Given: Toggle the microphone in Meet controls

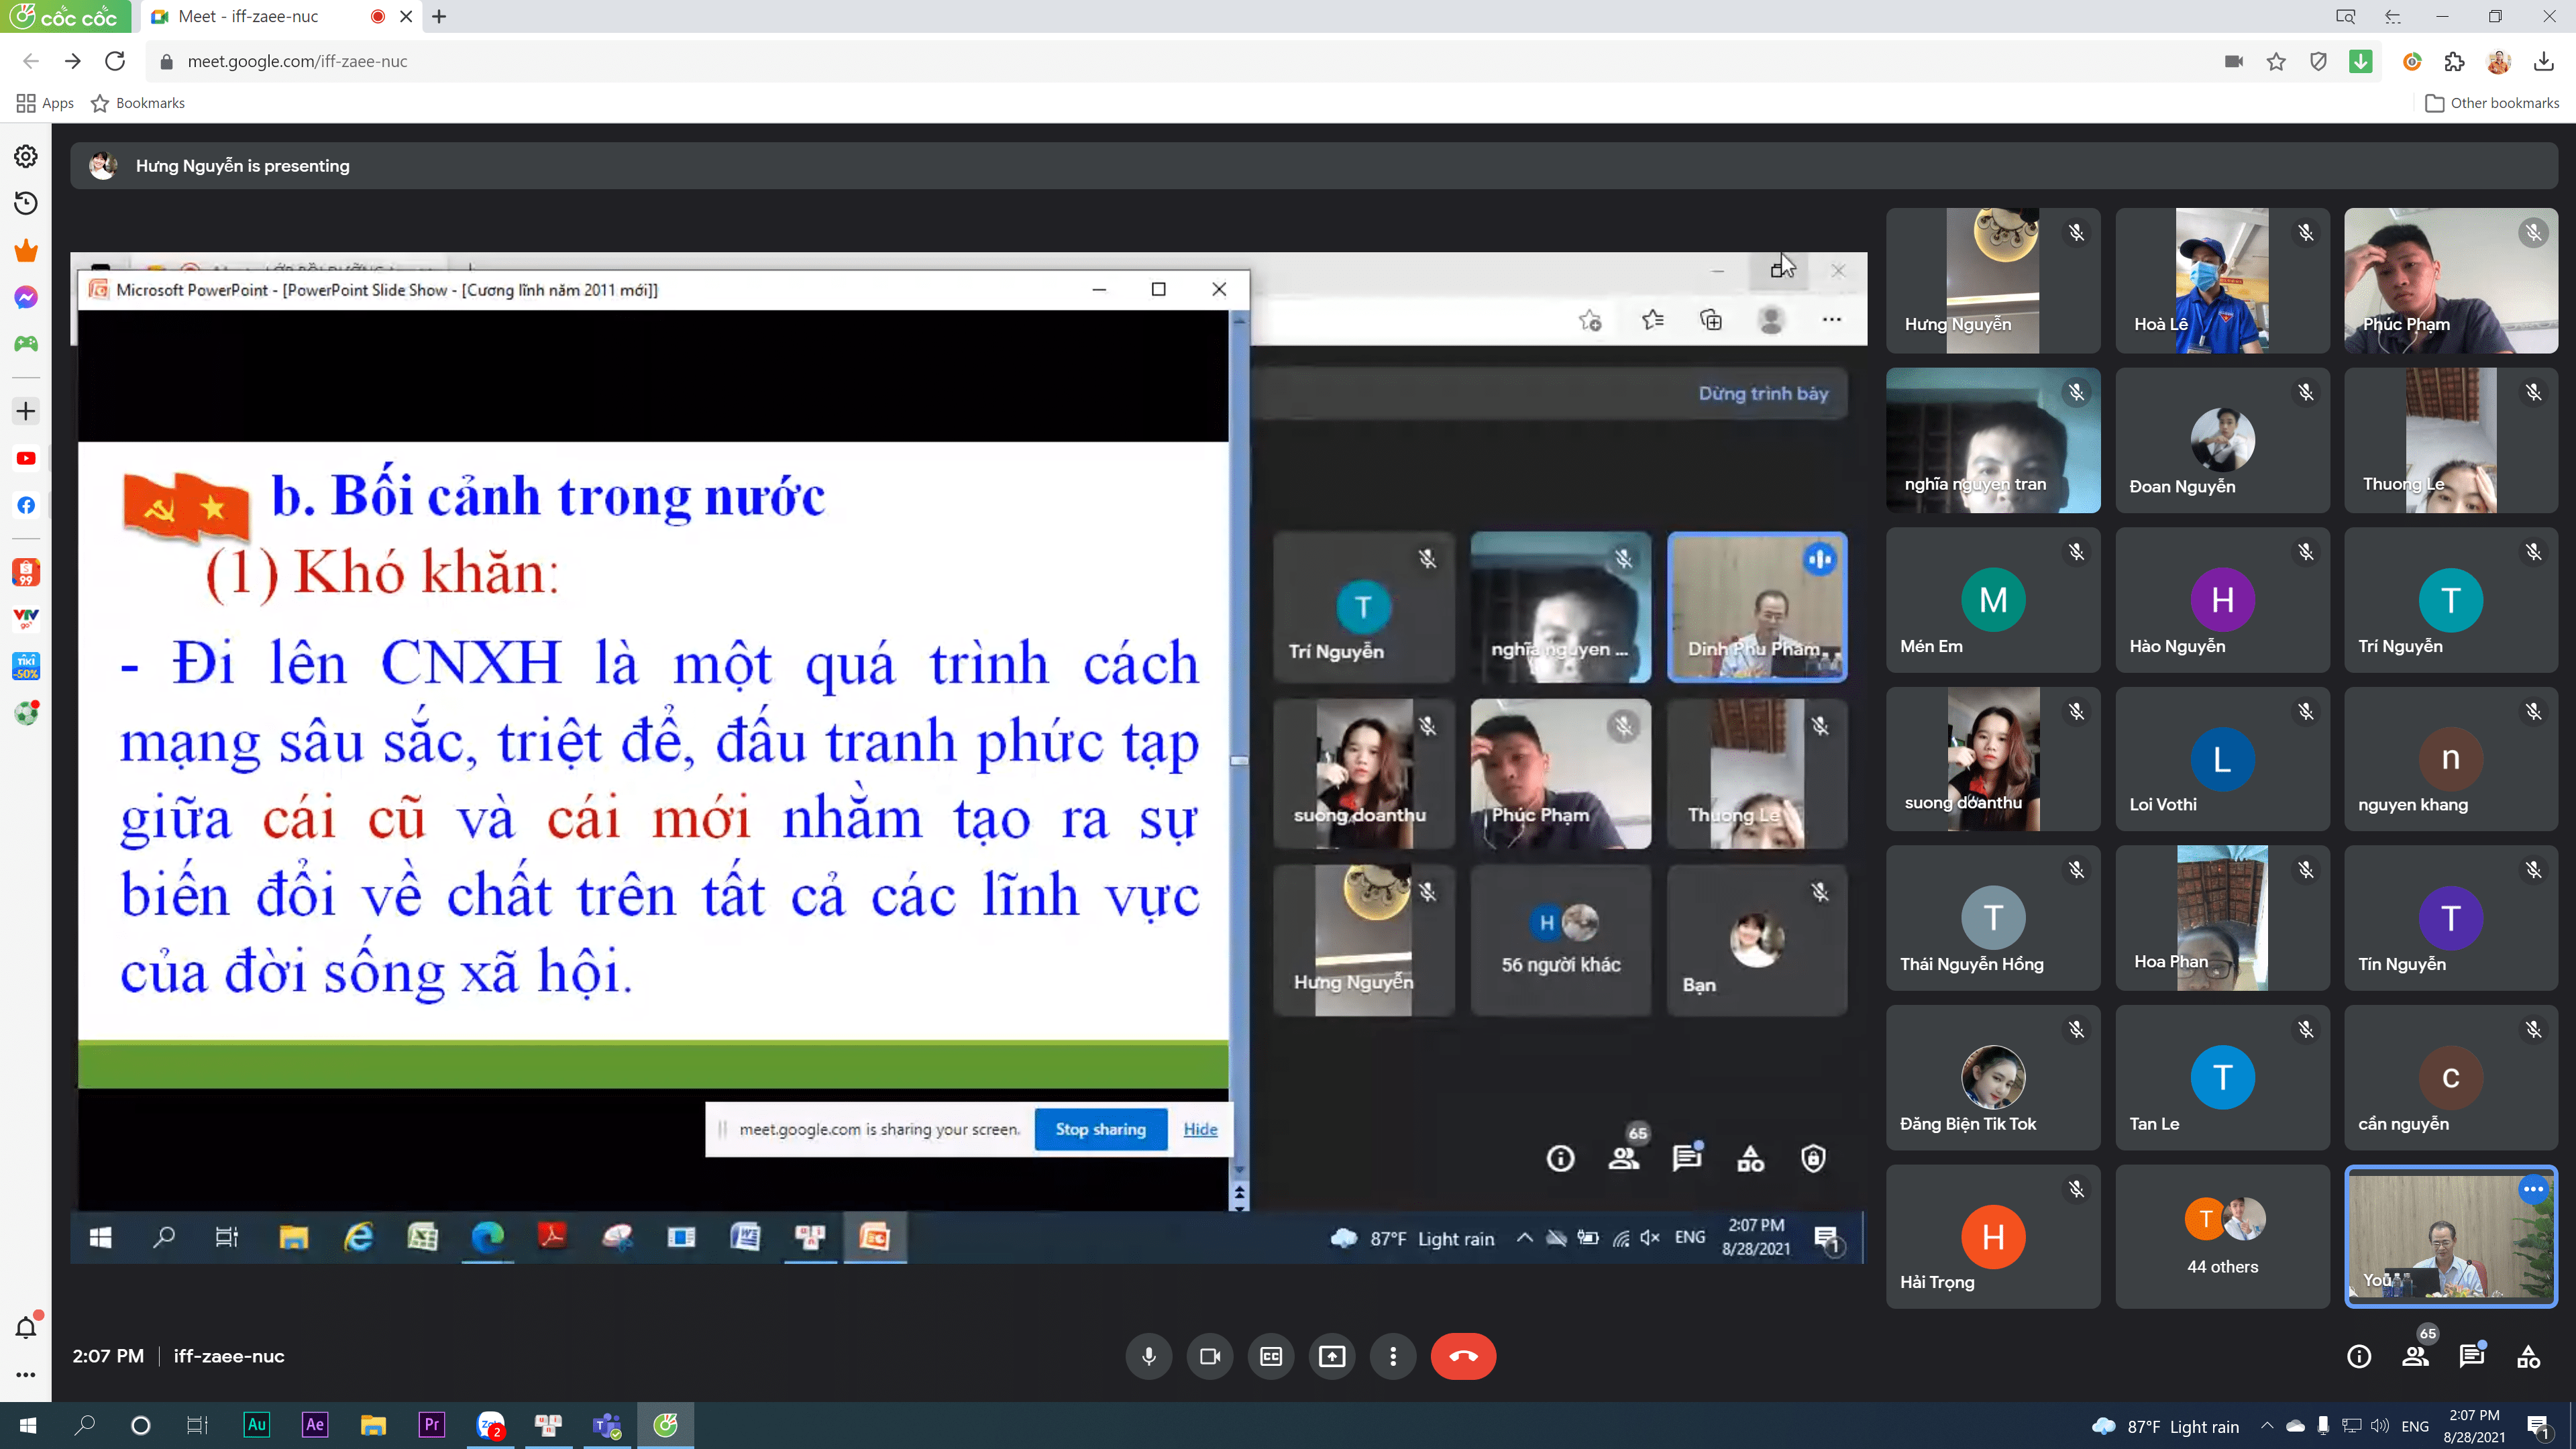Looking at the screenshot, I should tap(1149, 1356).
